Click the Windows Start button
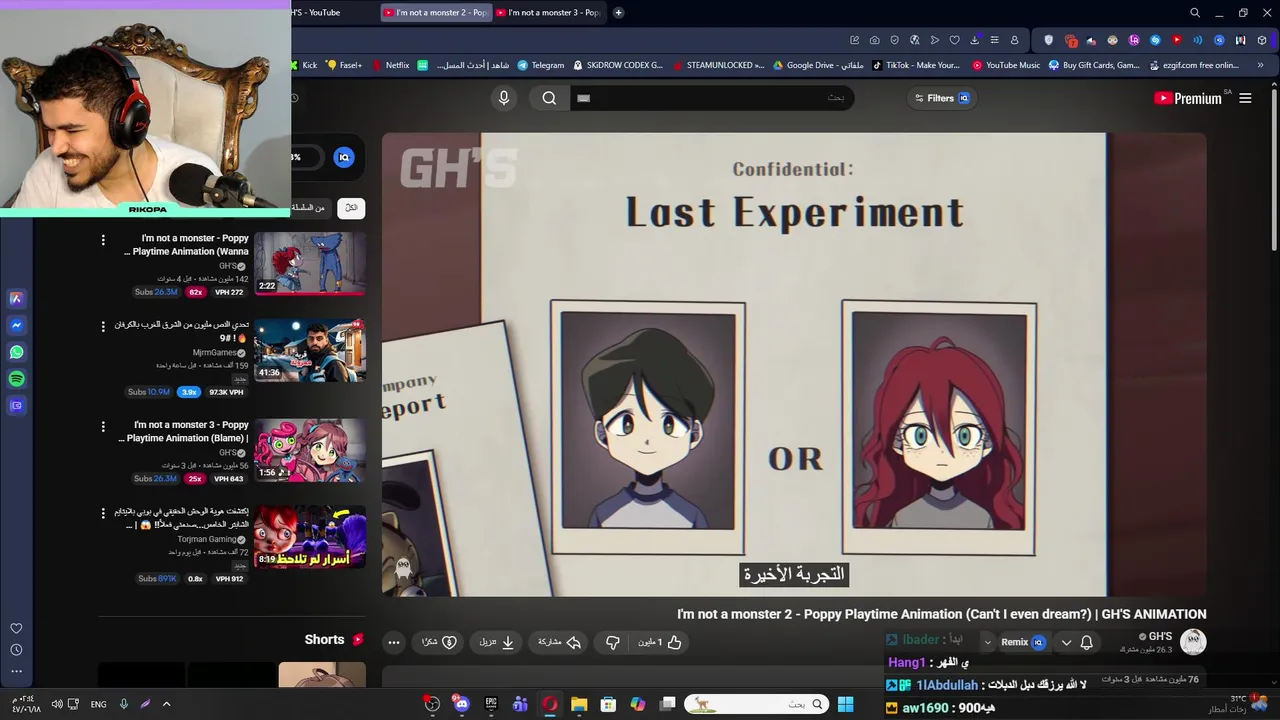Screen dimensions: 1280x720 click(x=845, y=704)
